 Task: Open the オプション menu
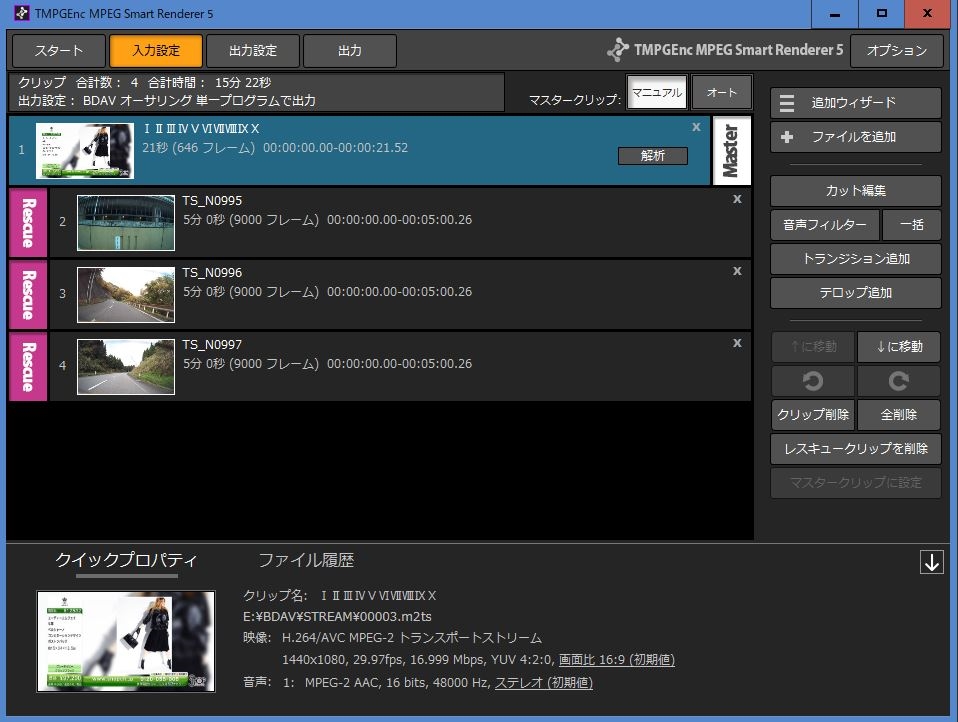pyautogui.click(x=896, y=51)
